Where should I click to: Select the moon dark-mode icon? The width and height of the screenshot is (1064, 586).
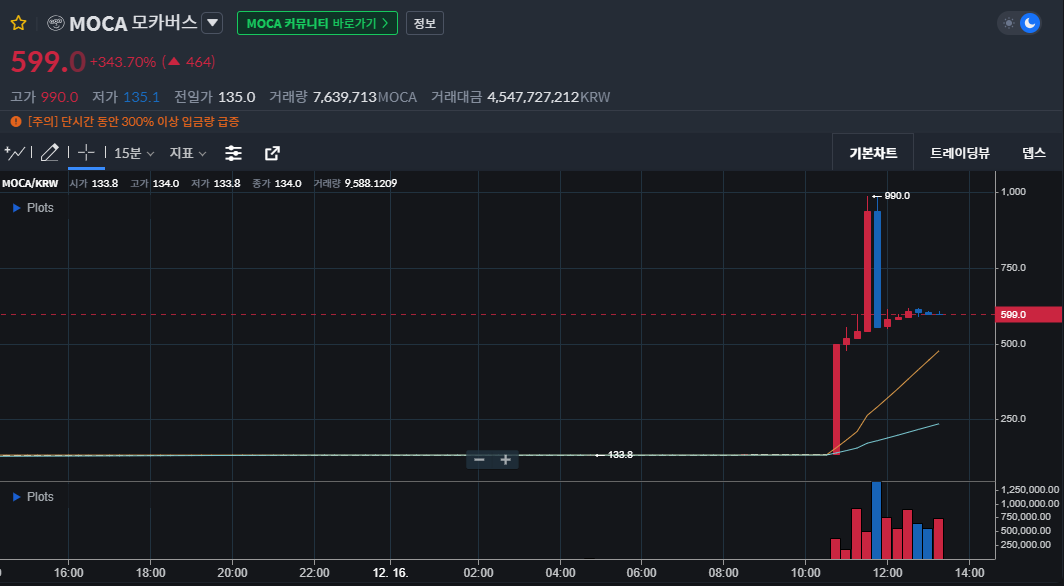[1030, 23]
